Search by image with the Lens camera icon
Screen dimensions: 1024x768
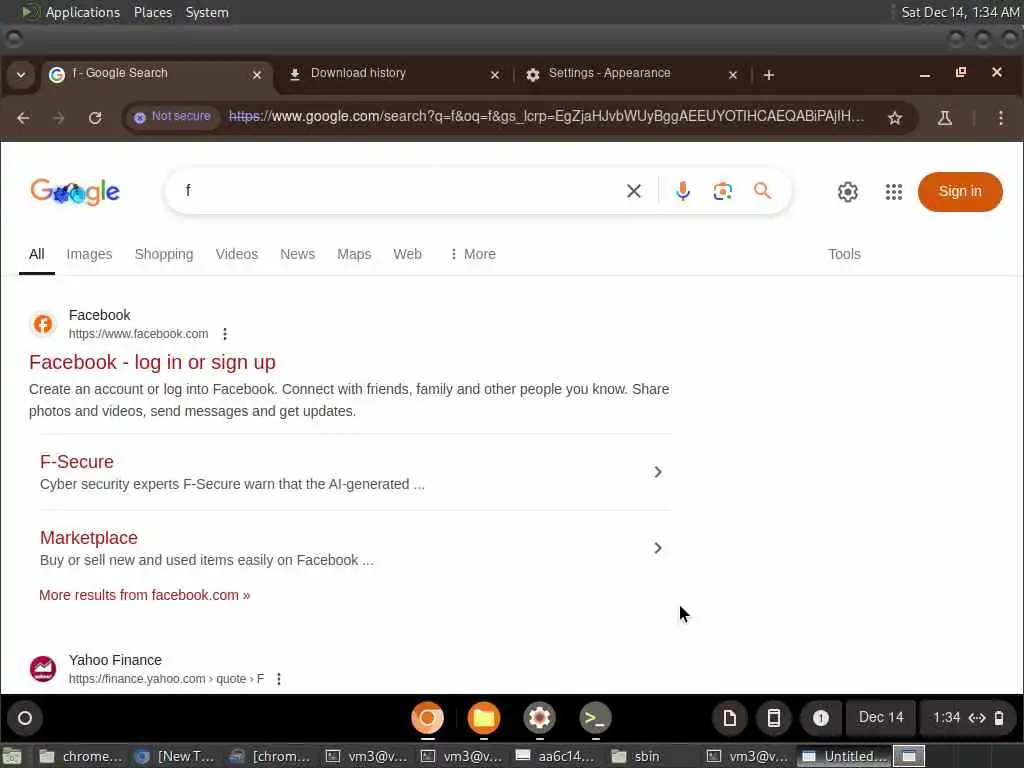pos(722,191)
